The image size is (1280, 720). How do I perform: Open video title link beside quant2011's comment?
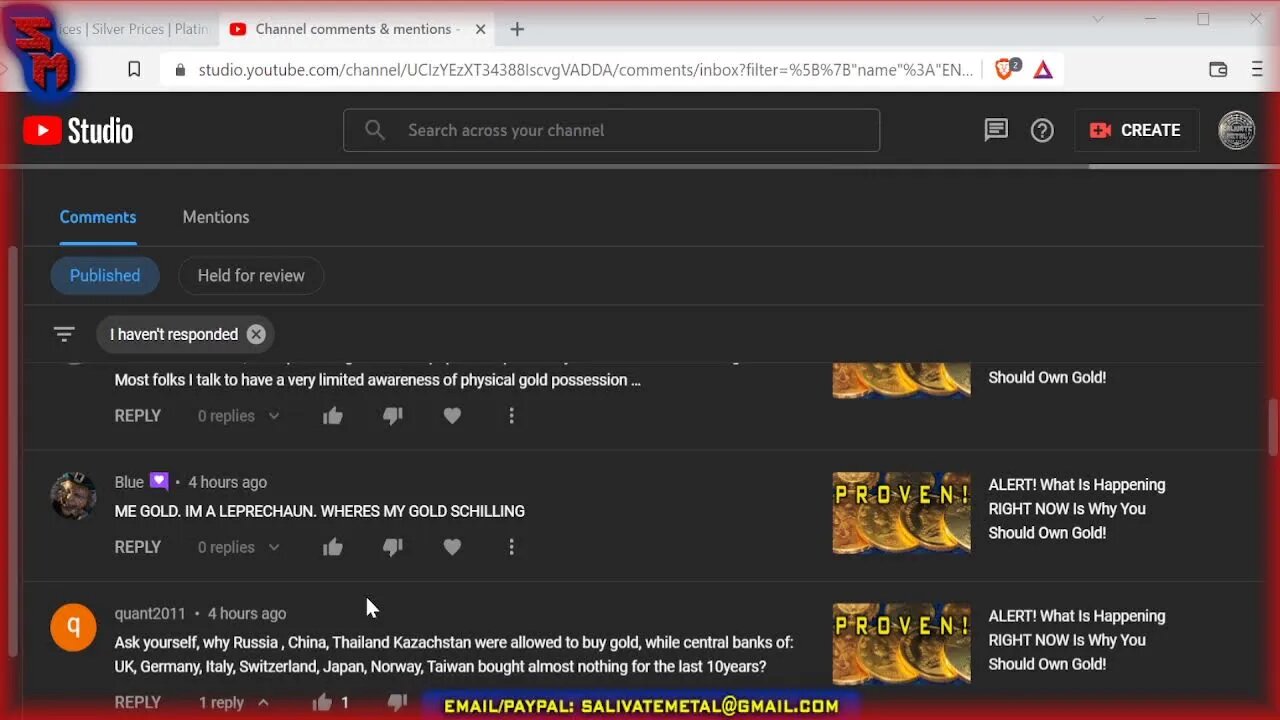pyautogui.click(x=1077, y=640)
